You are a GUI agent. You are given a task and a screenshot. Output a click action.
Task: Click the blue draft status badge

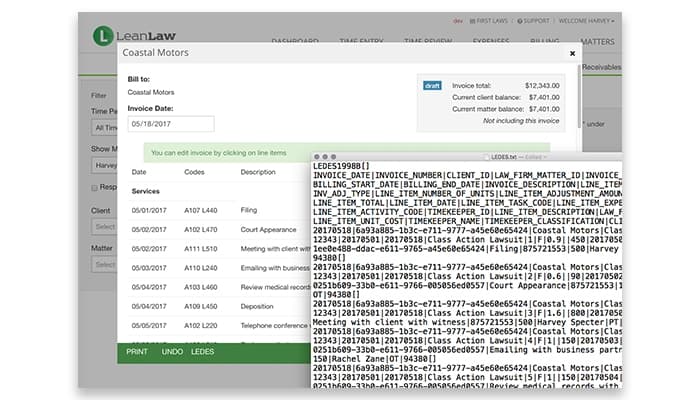(x=433, y=86)
